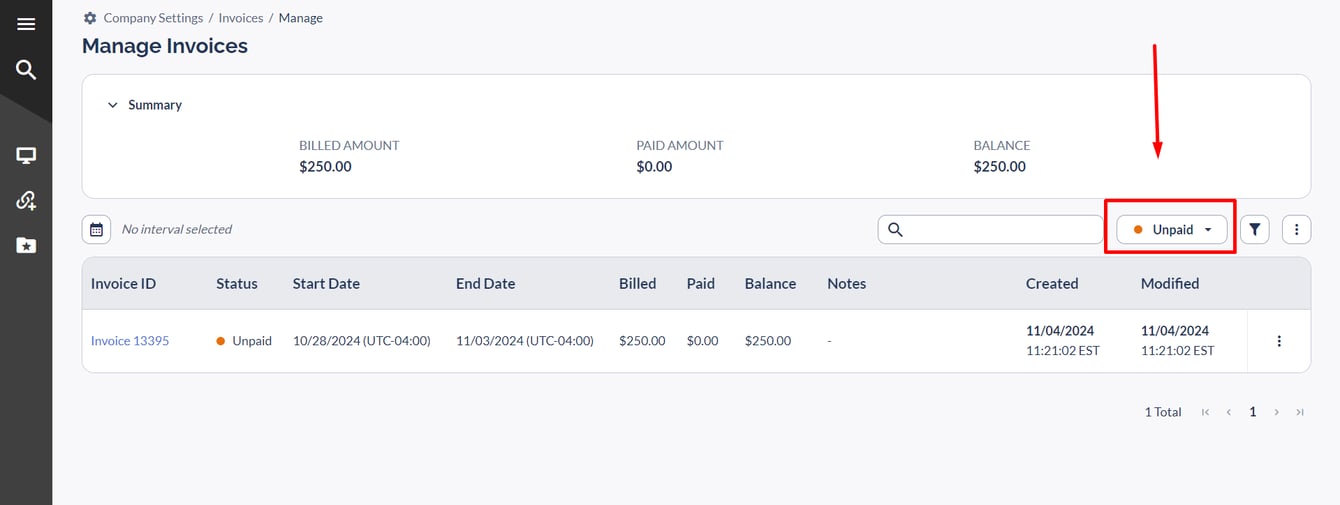Open the monitor icon in sidebar
Viewport: 1340px width, 505px height.
(26, 156)
